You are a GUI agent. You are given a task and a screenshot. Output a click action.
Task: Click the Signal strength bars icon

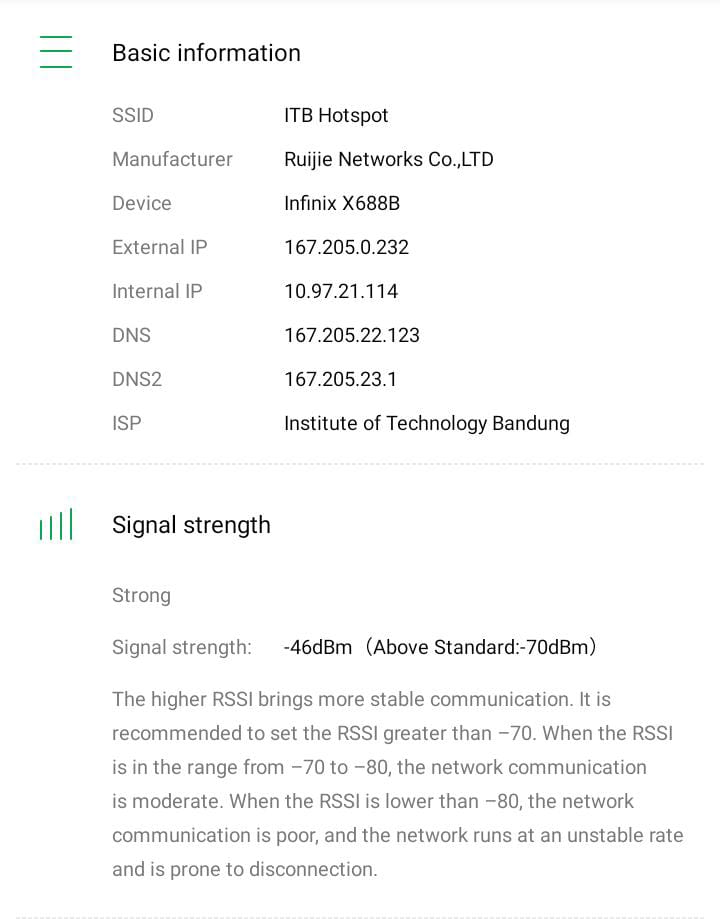tap(56, 525)
